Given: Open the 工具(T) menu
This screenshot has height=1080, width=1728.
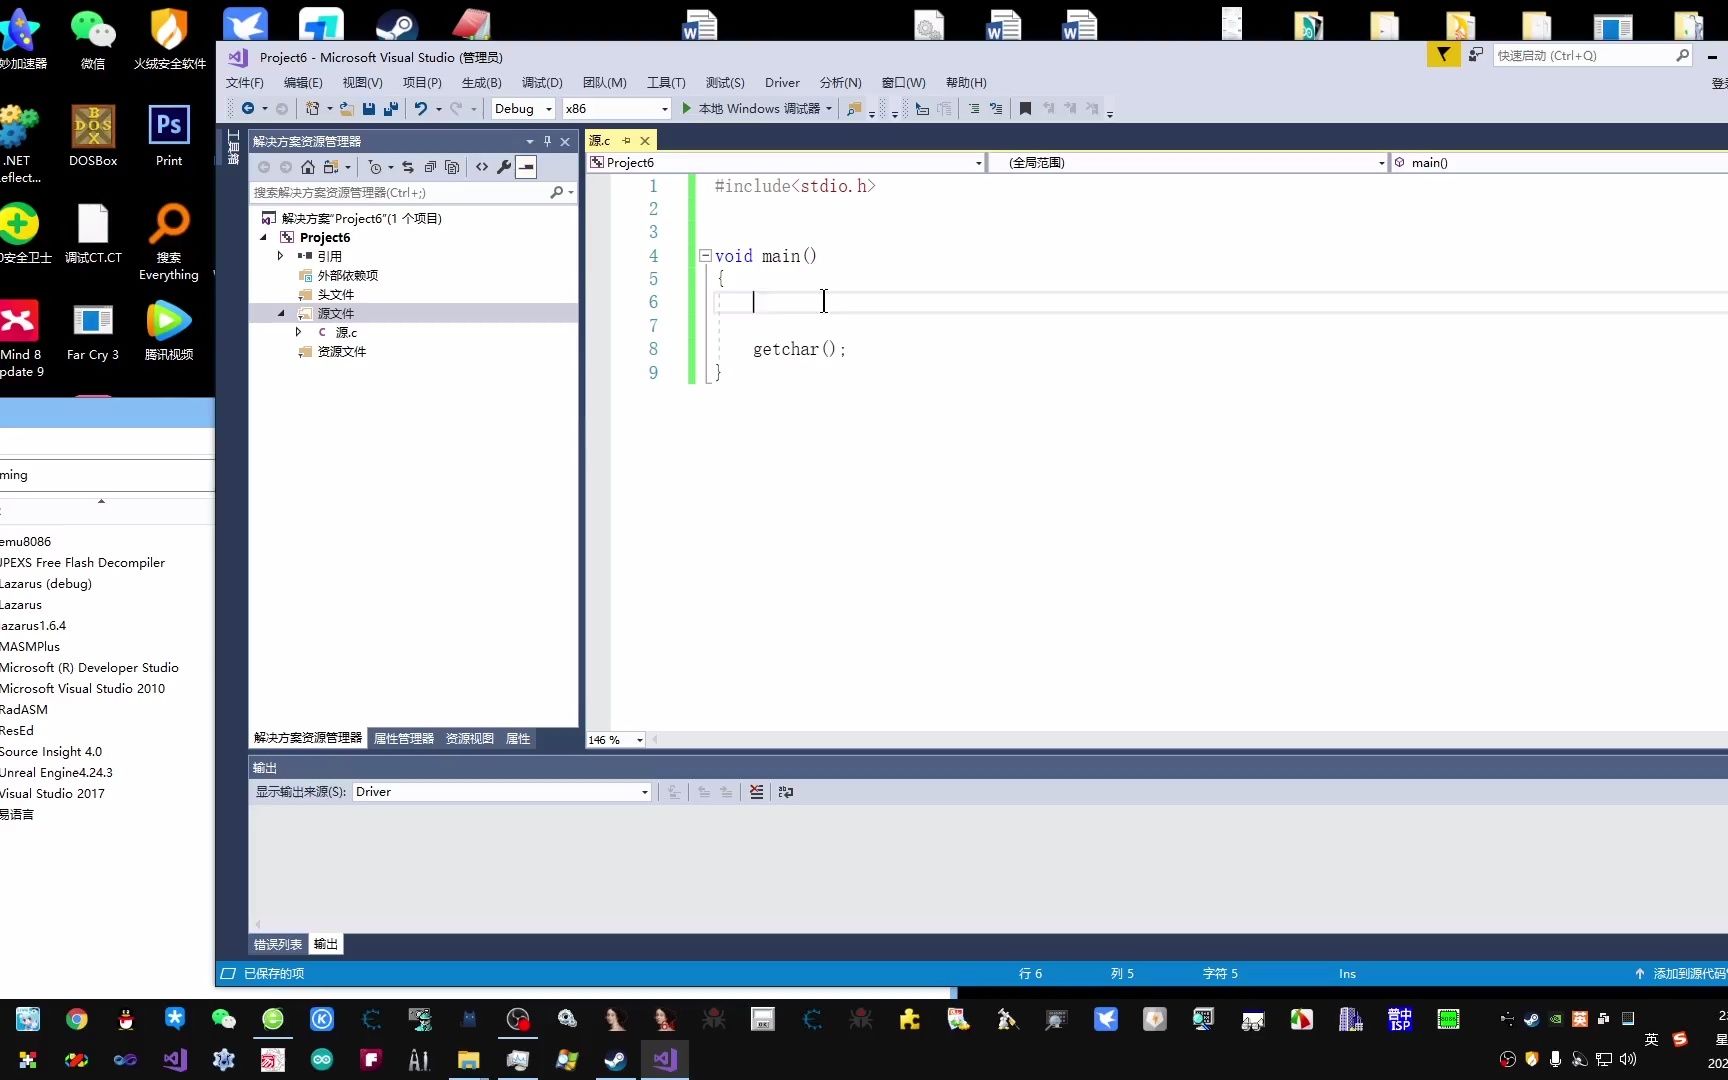Looking at the screenshot, I should point(666,83).
